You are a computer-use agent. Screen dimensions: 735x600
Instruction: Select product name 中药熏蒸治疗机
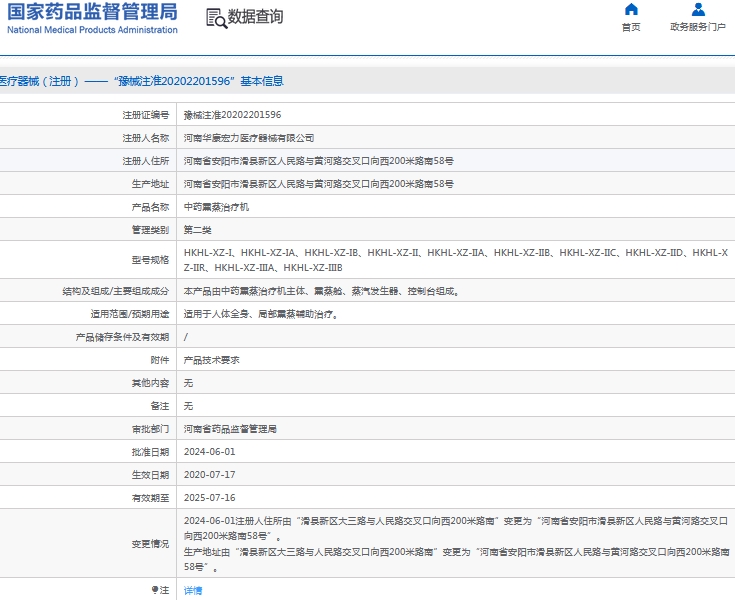tap(216, 207)
